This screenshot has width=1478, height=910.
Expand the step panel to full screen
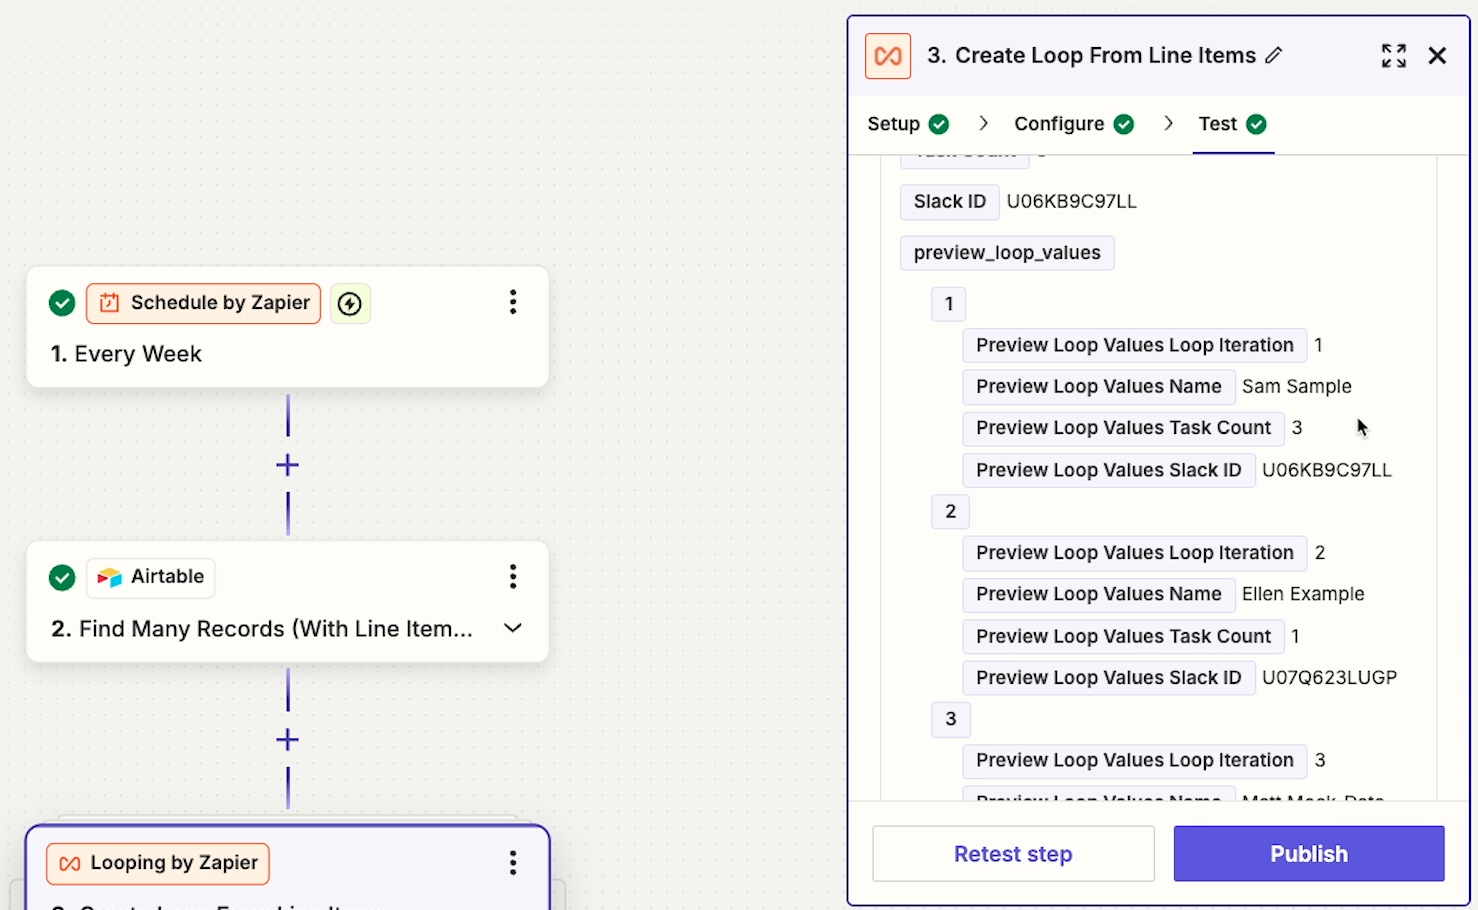(1394, 56)
